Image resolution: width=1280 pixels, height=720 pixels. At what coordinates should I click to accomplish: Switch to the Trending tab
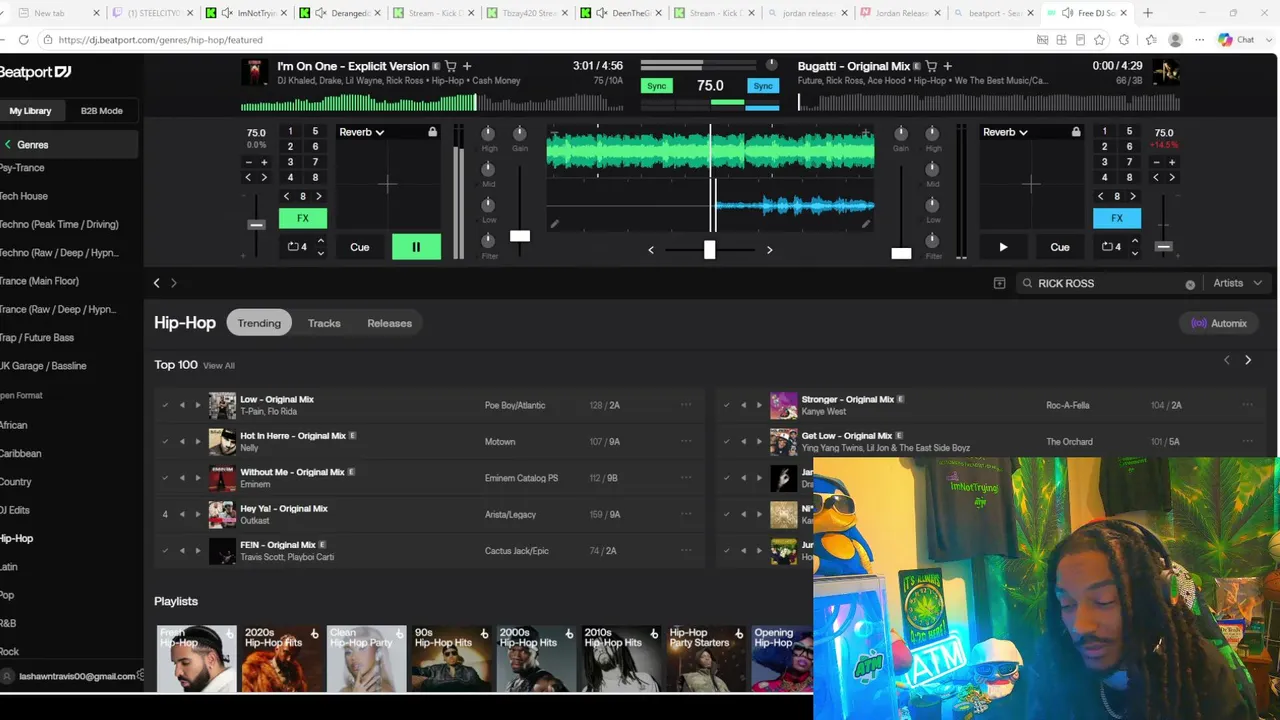[x=259, y=323]
